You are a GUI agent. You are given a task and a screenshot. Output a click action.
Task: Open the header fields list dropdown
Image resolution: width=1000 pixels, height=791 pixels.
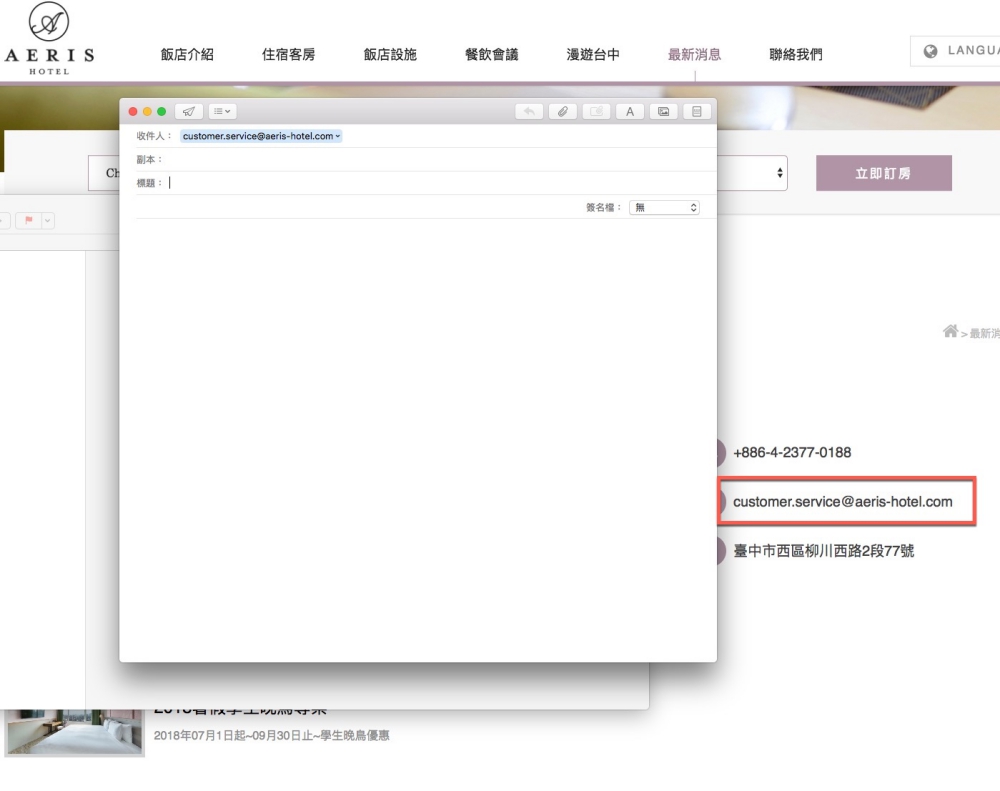[x=223, y=112]
